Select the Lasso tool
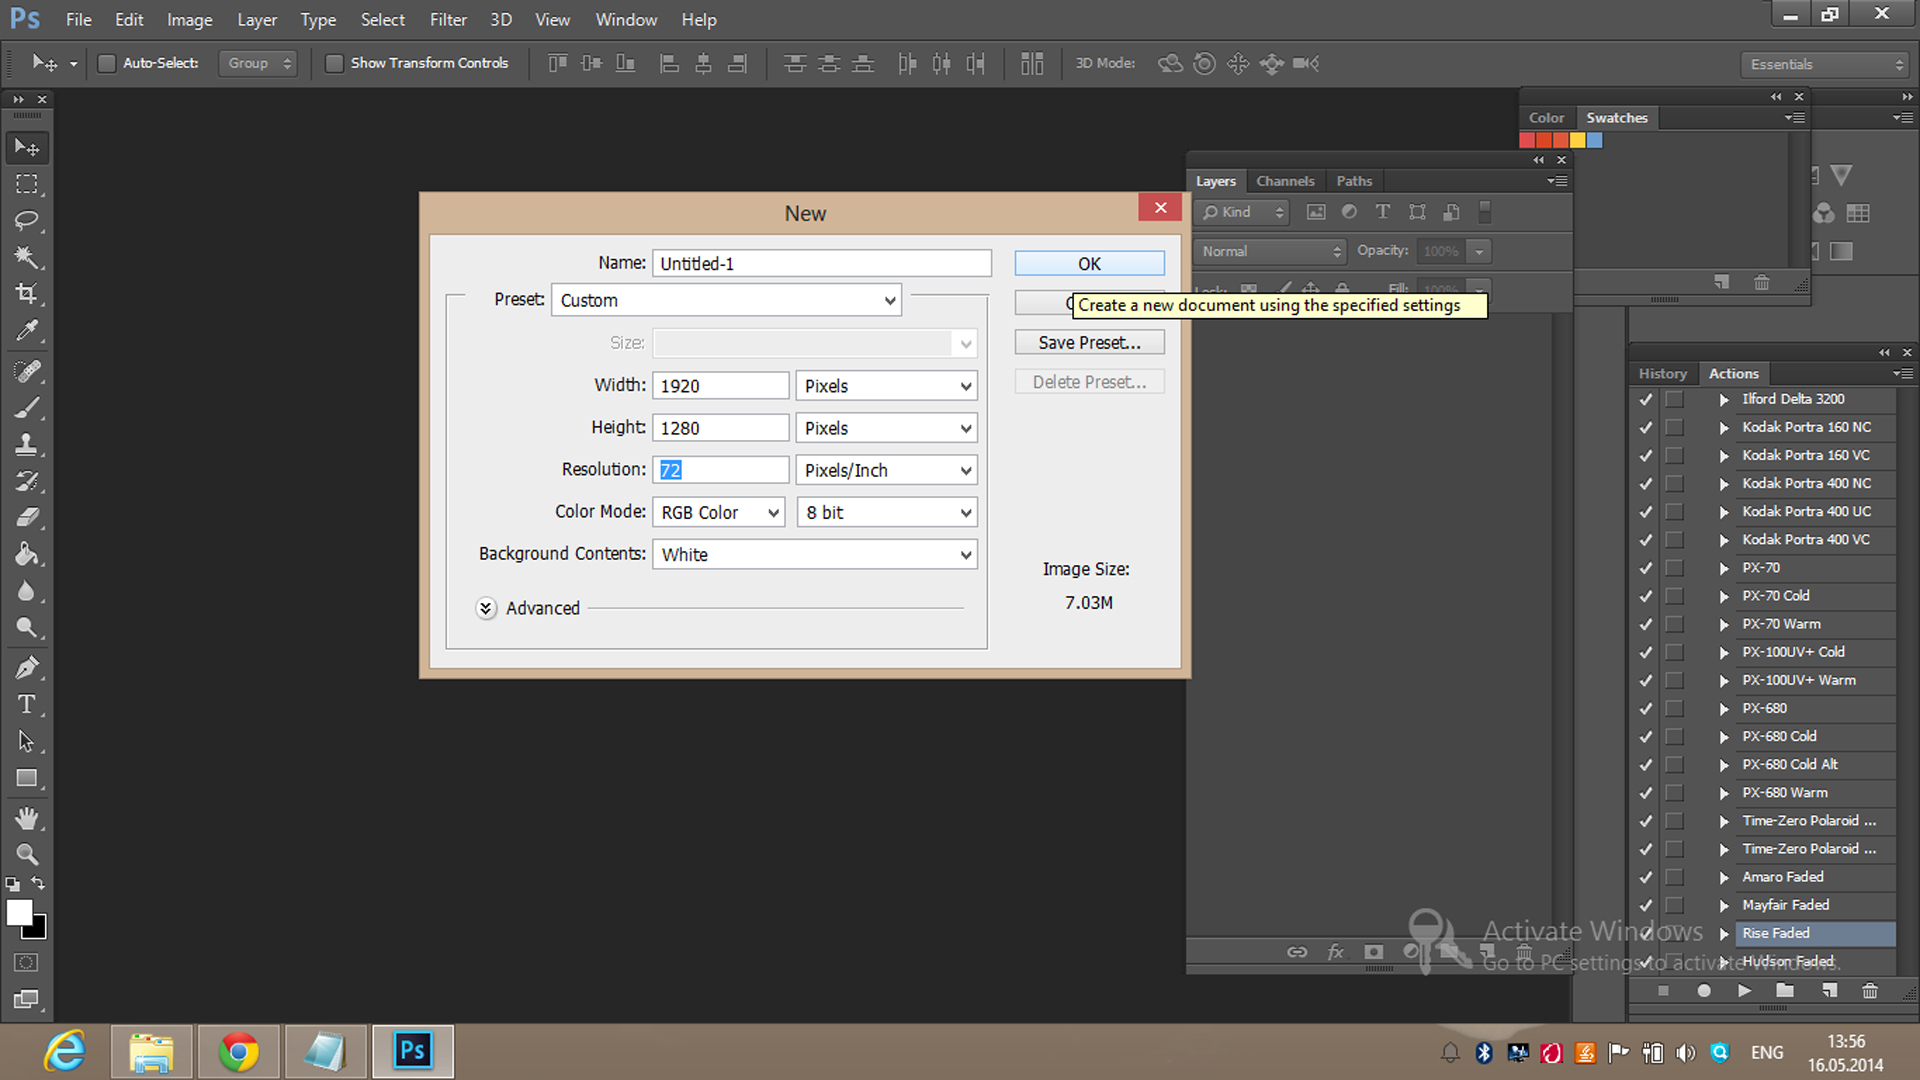Viewport: 1920px width, 1080px height. pyautogui.click(x=27, y=220)
